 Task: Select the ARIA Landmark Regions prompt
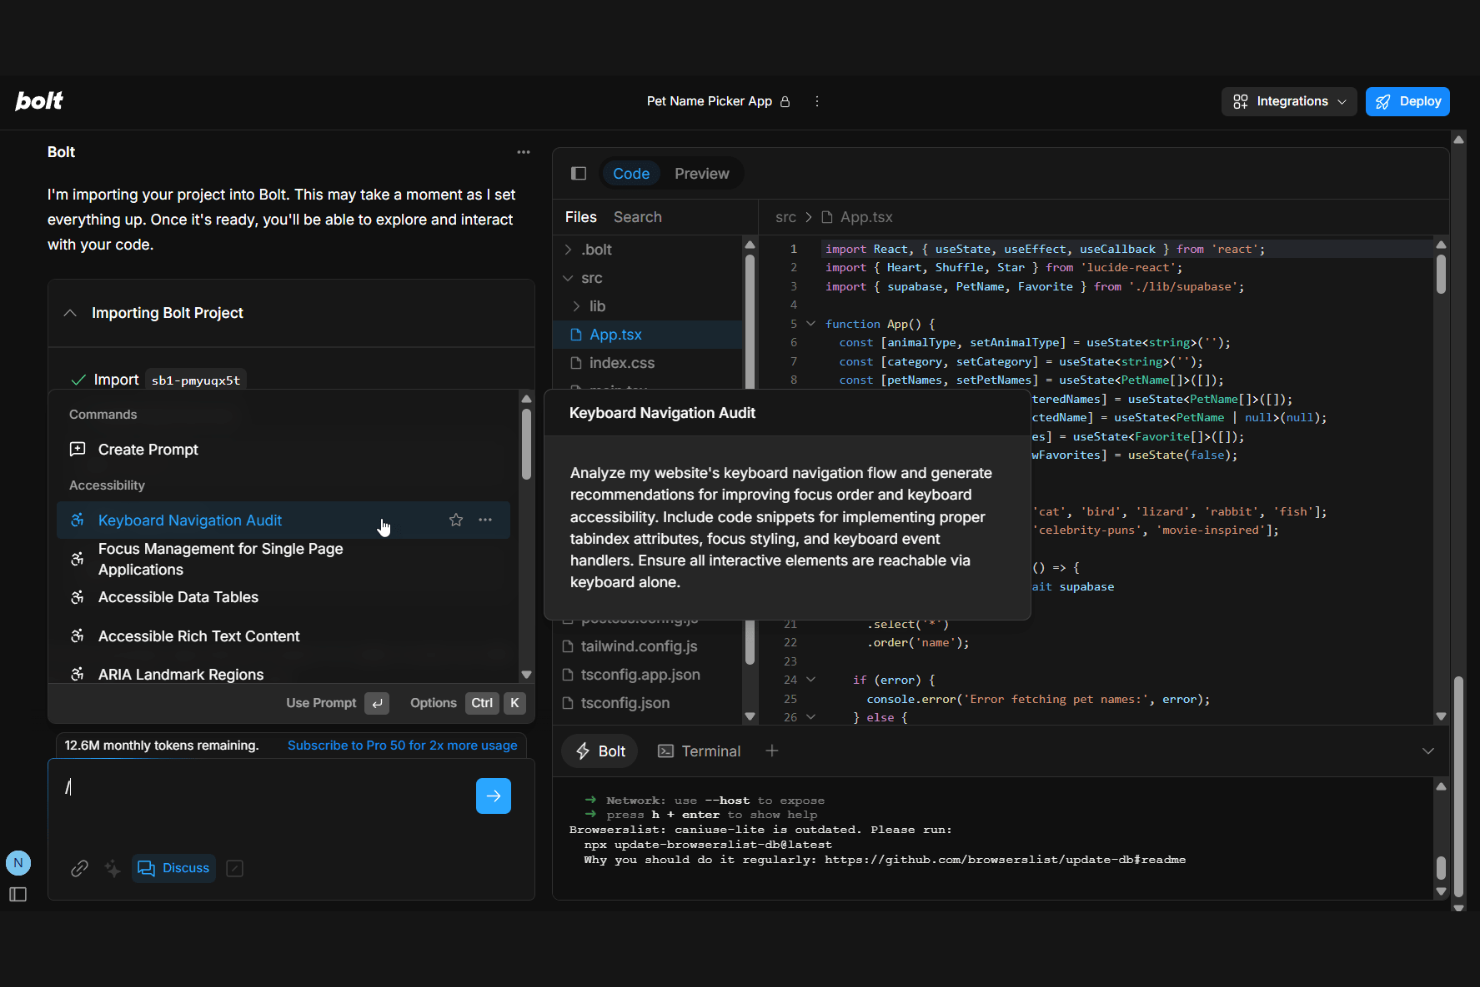(x=284, y=675)
